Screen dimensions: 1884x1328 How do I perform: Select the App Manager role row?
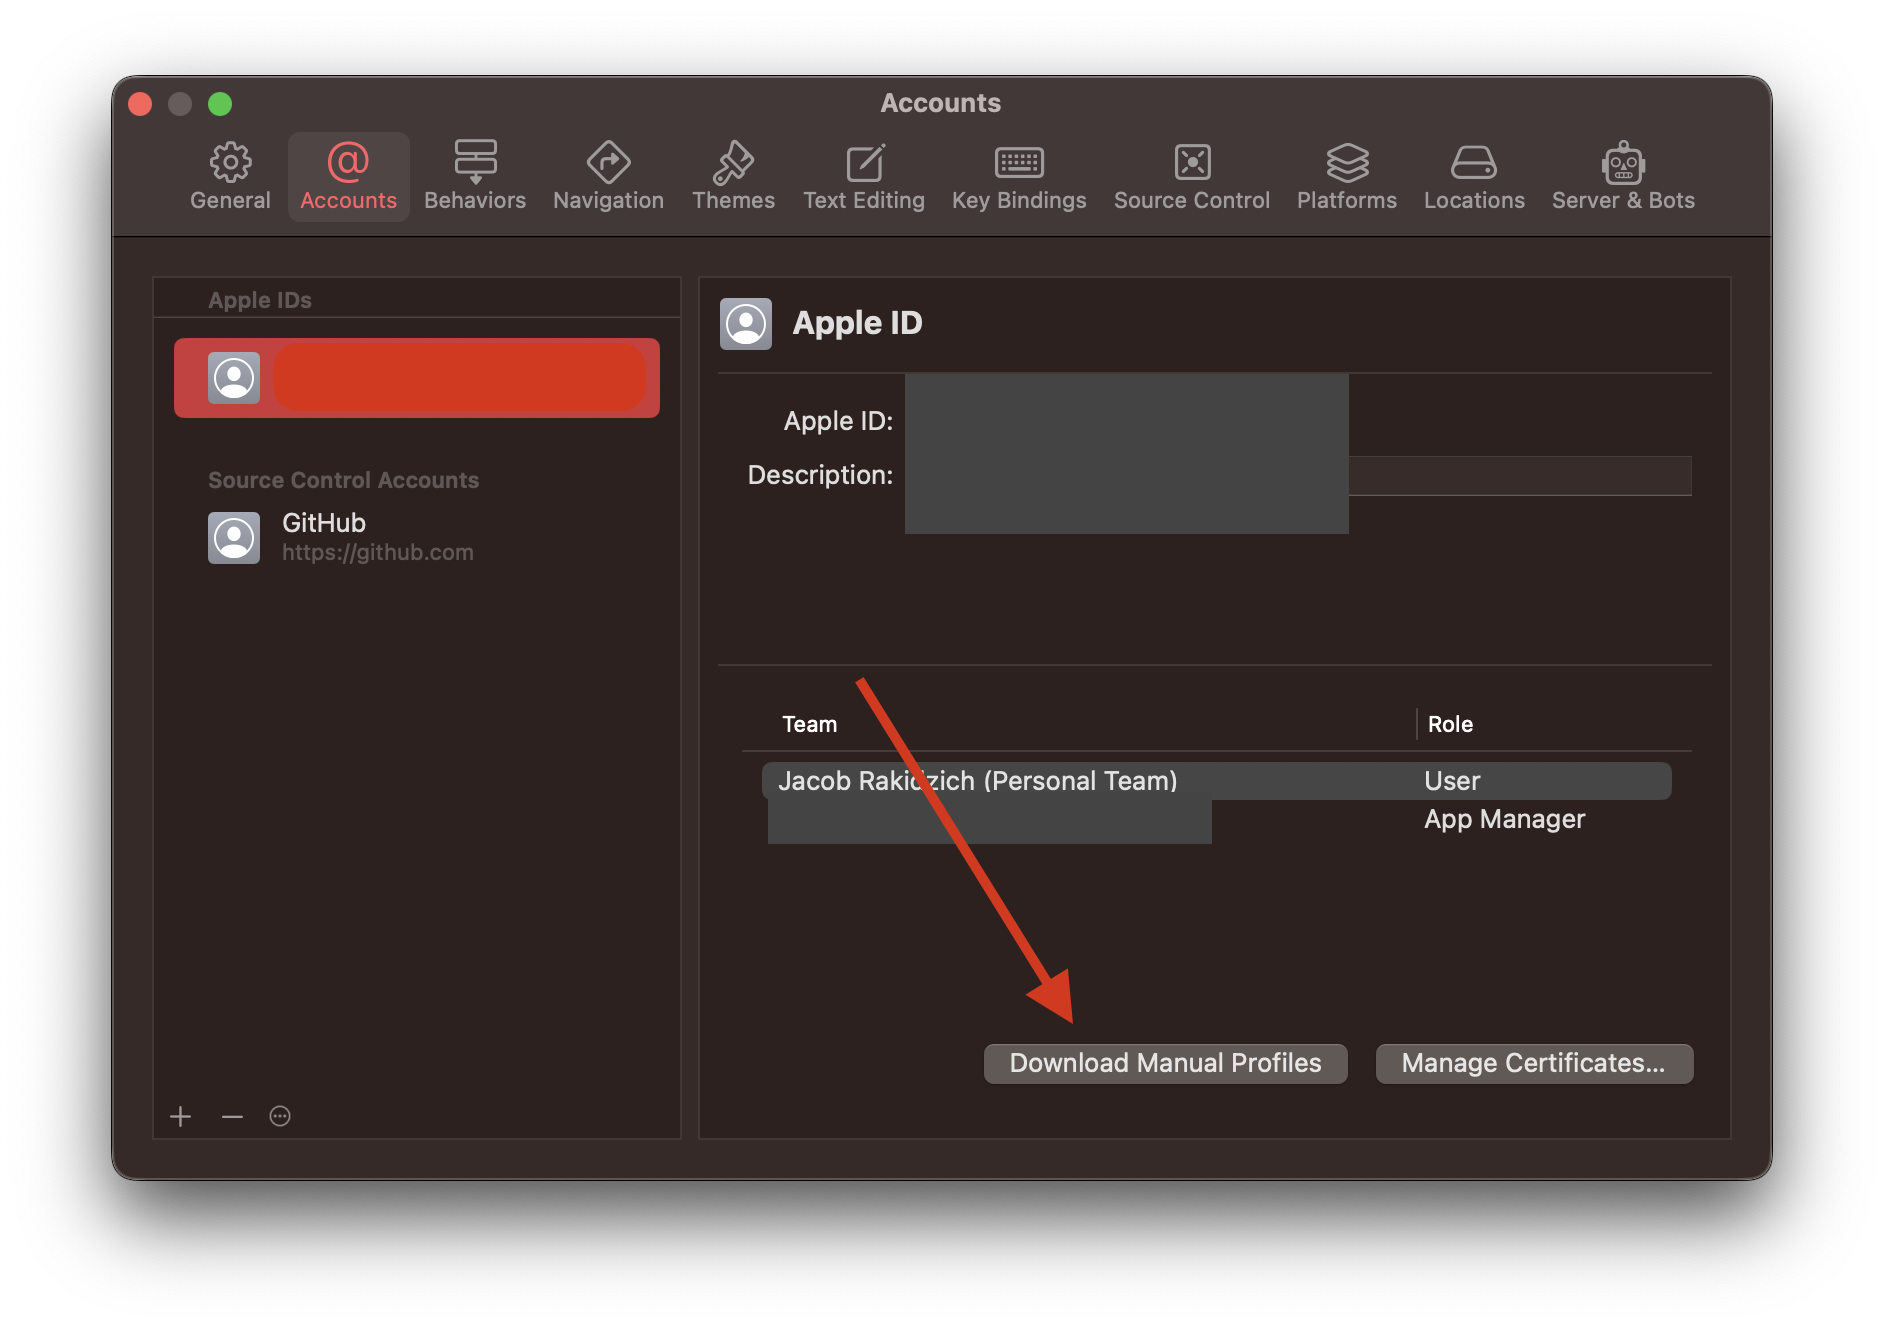coord(1217,819)
